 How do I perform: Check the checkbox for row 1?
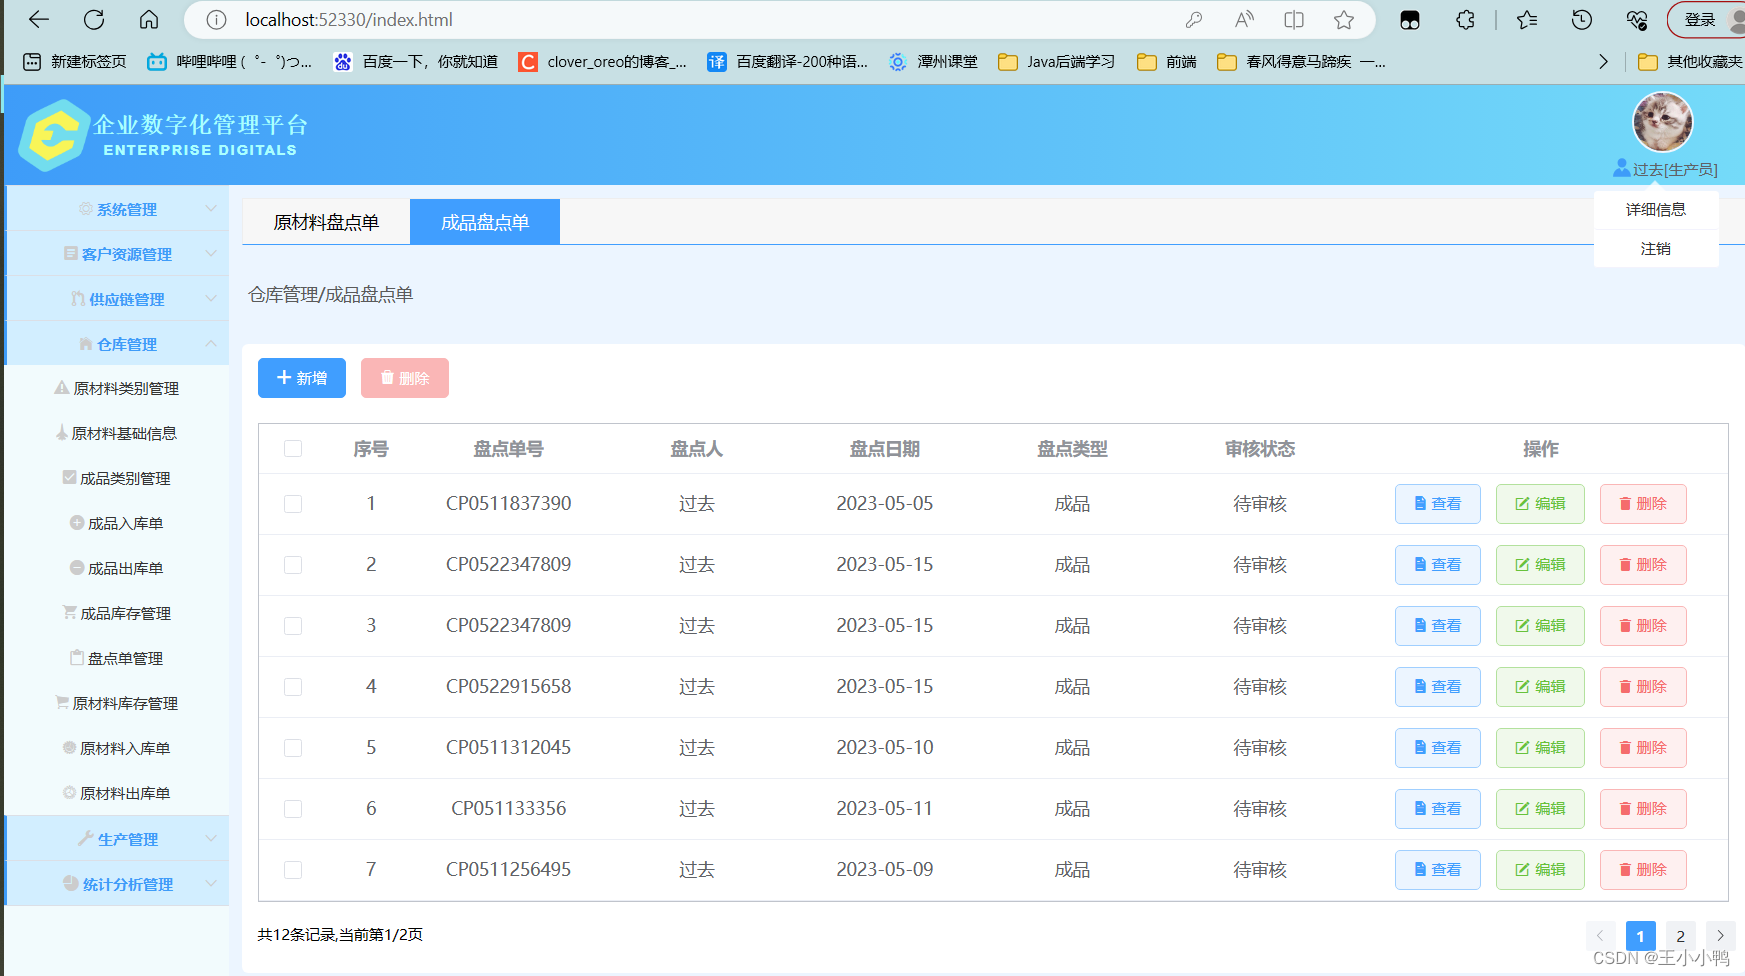point(293,504)
